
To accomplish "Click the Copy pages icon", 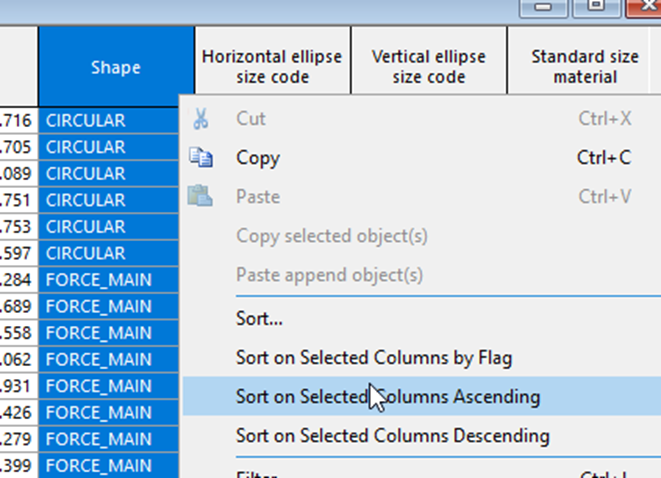I will [x=201, y=158].
